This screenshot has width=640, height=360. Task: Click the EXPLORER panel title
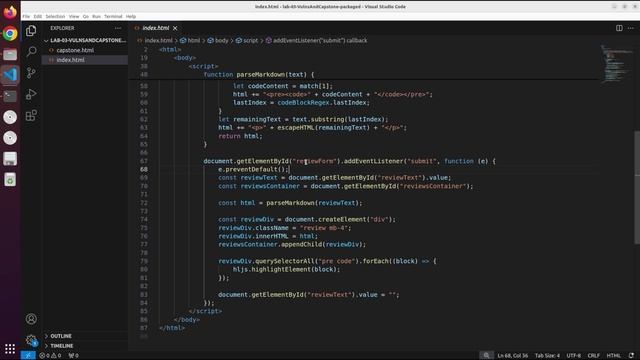pos(62,28)
